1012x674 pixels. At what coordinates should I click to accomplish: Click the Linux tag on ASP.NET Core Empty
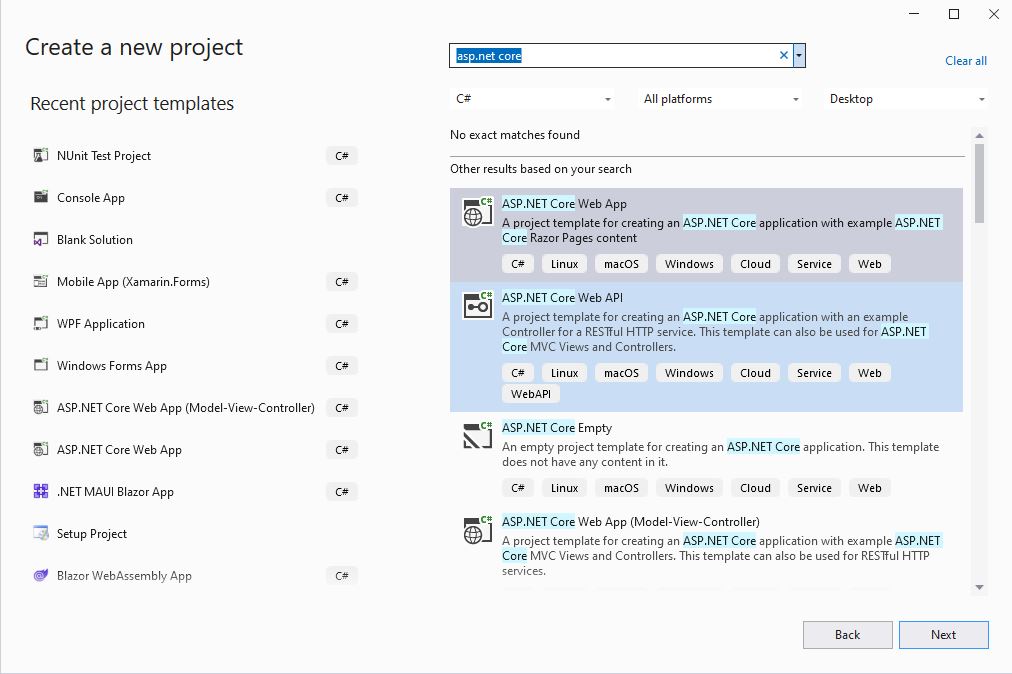pos(564,488)
